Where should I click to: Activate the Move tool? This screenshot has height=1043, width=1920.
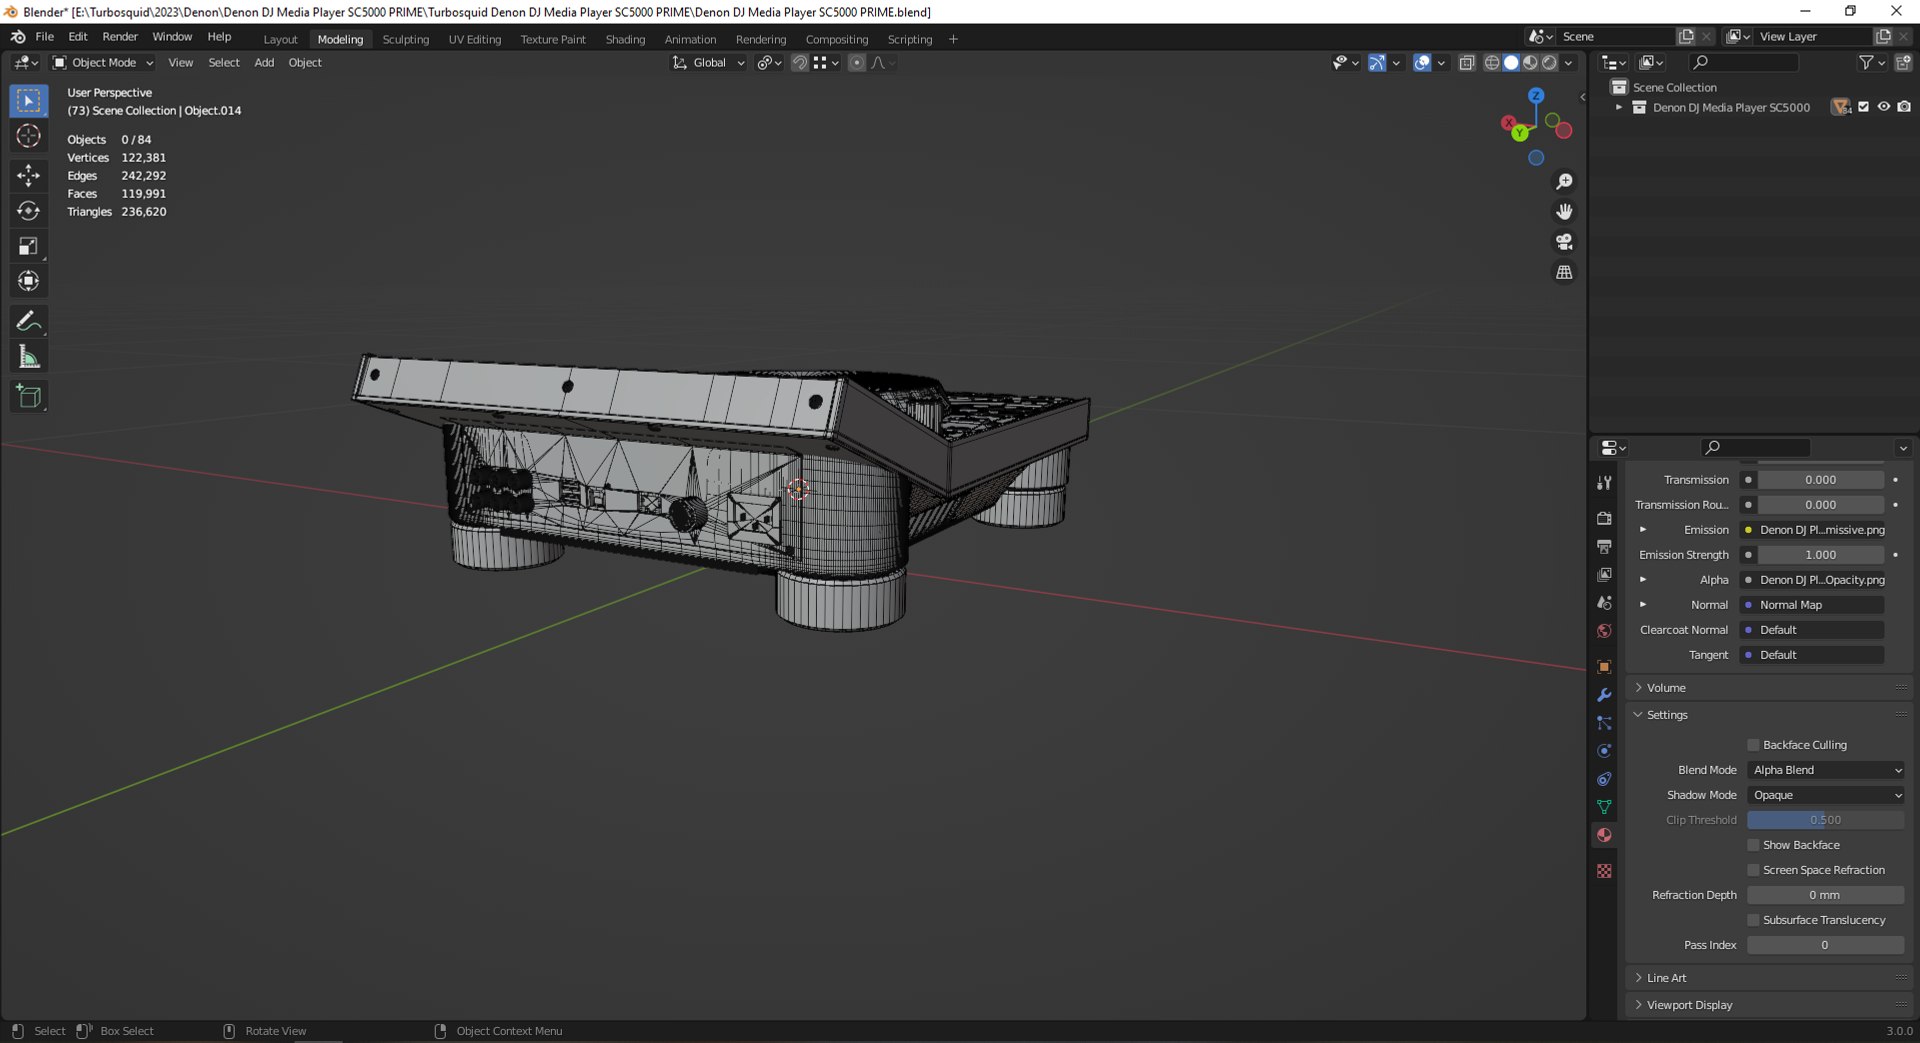click(x=28, y=175)
